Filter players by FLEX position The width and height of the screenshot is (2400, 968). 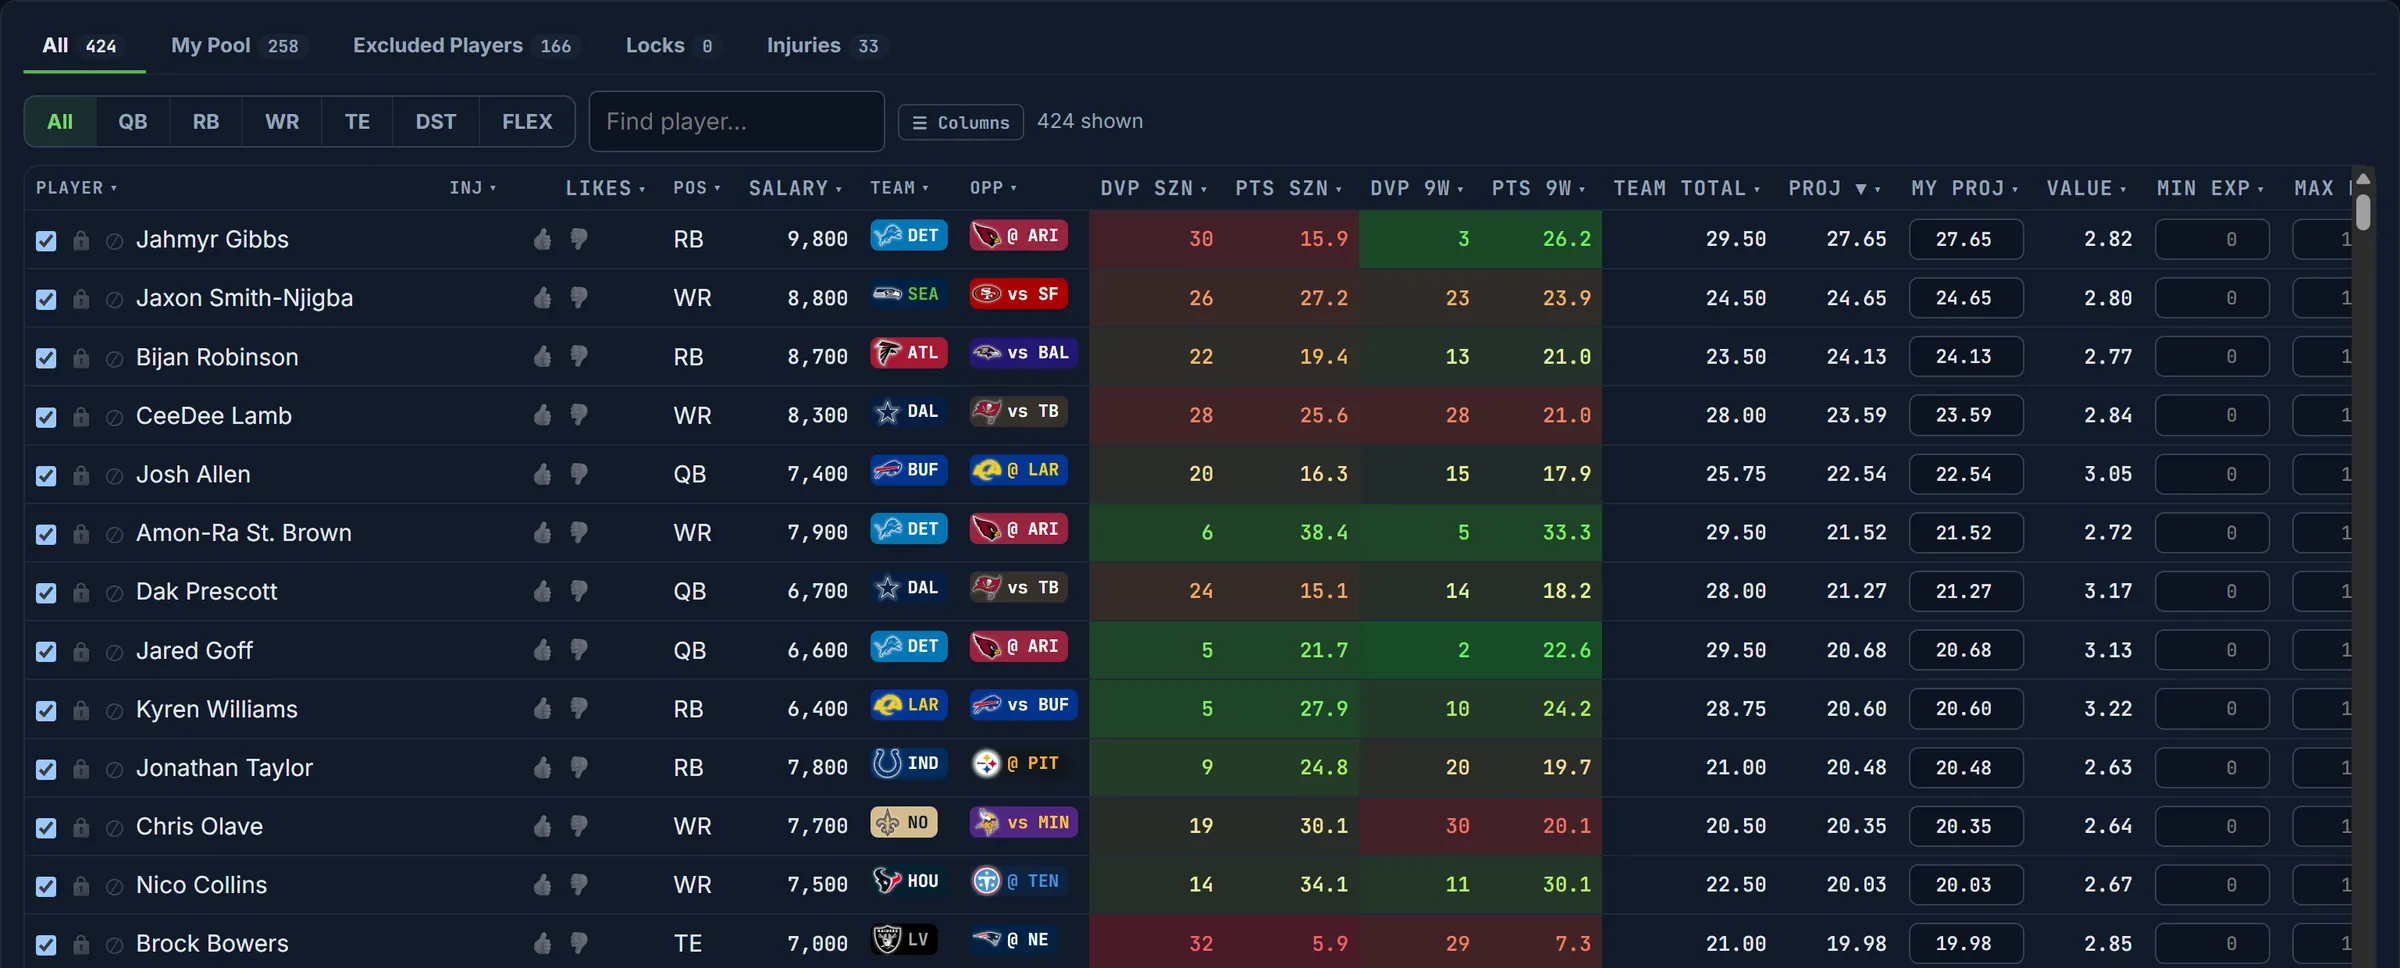[527, 122]
